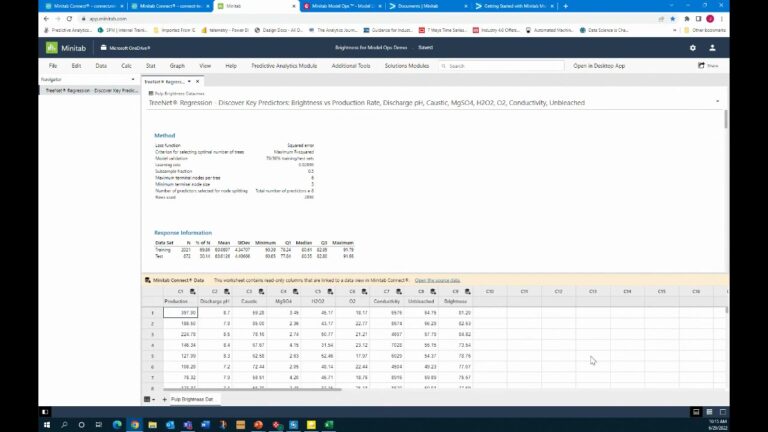Open Excel from the taskbar
The image size is (768, 432).
click(329, 425)
